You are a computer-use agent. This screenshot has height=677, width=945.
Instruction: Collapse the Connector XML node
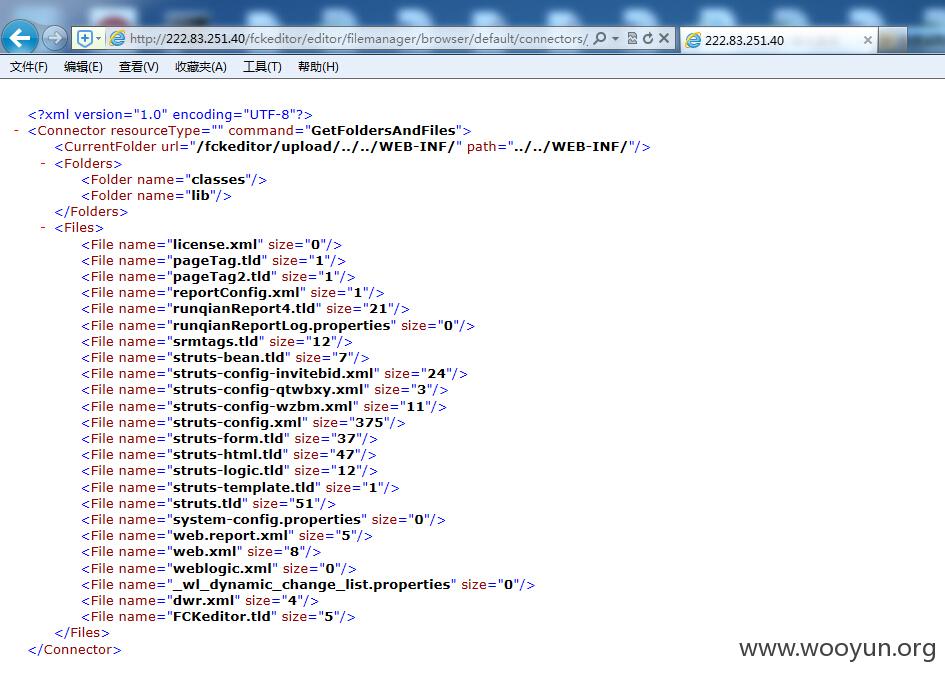point(16,131)
